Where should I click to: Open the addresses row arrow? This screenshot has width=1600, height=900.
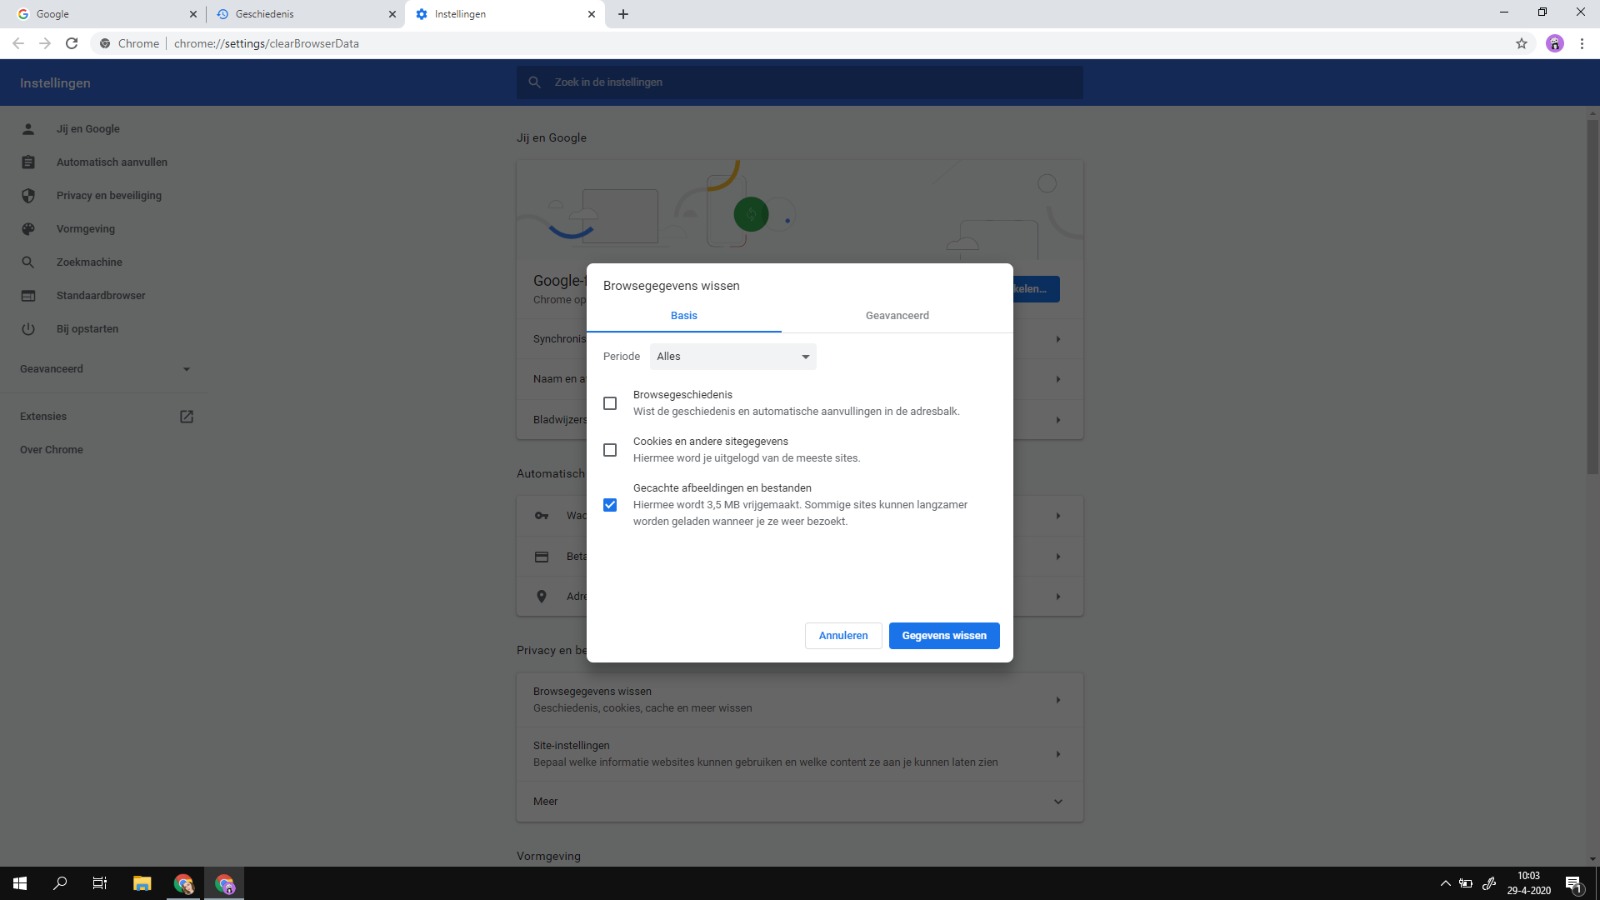pos(1058,597)
